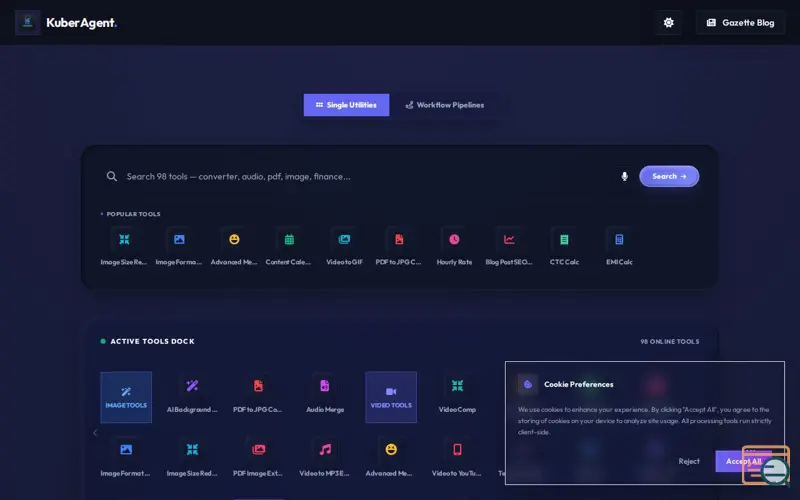The height and width of the screenshot is (500, 800).
Task: Accept All cookies
Action: tap(744, 461)
